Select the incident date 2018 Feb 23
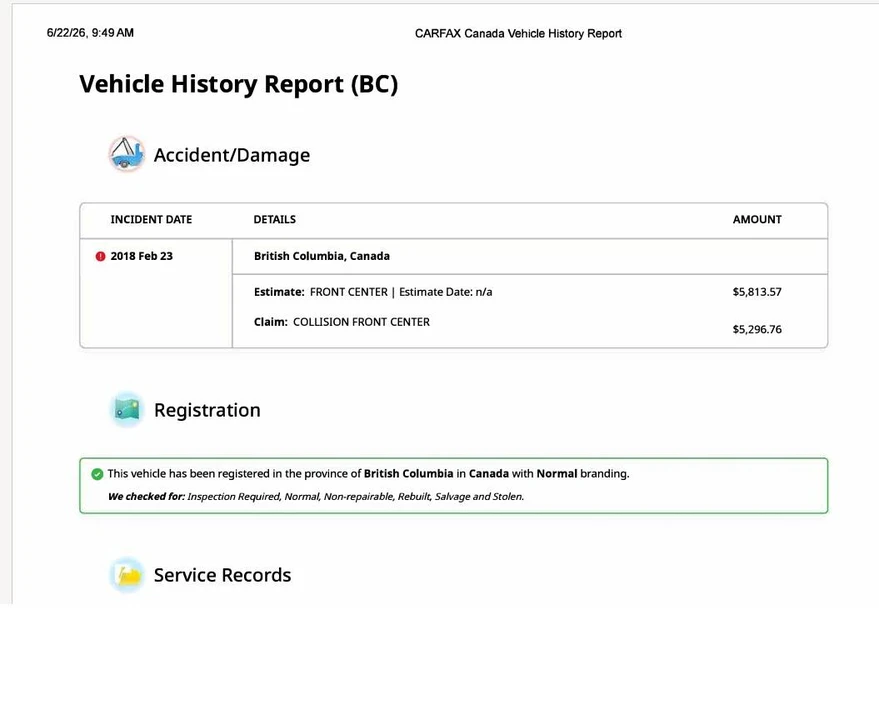Screen dimensions: 879x720 (x=141, y=256)
